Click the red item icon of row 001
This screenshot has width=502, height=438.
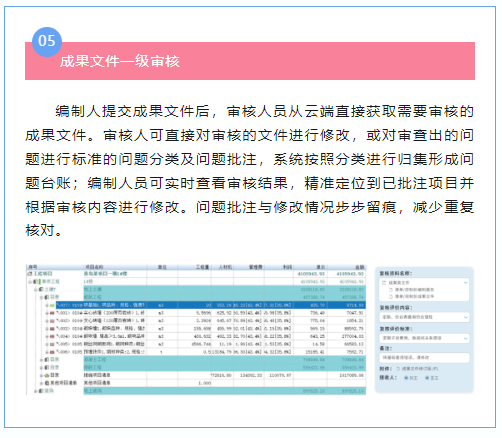[52, 313]
